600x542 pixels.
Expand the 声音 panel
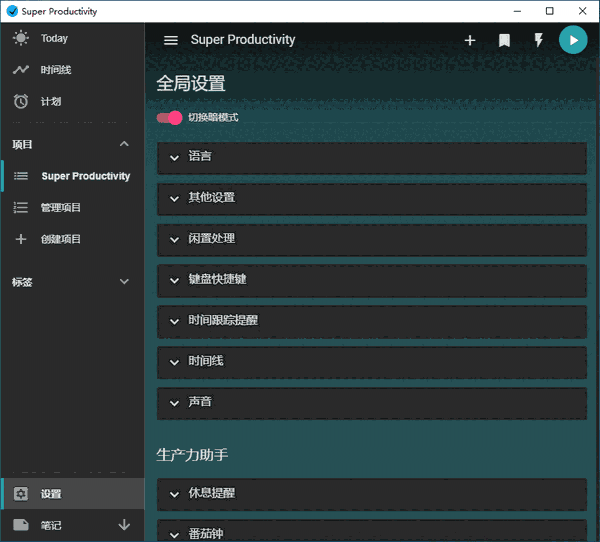[372, 404]
